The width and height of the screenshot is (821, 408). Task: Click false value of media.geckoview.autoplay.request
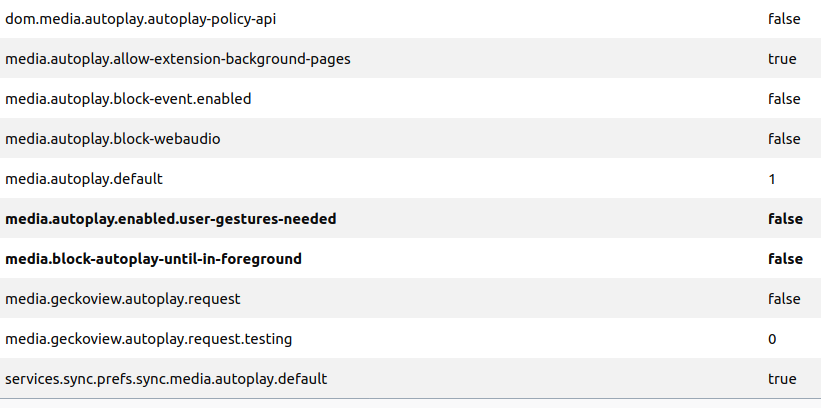click(x=784, y=299)
